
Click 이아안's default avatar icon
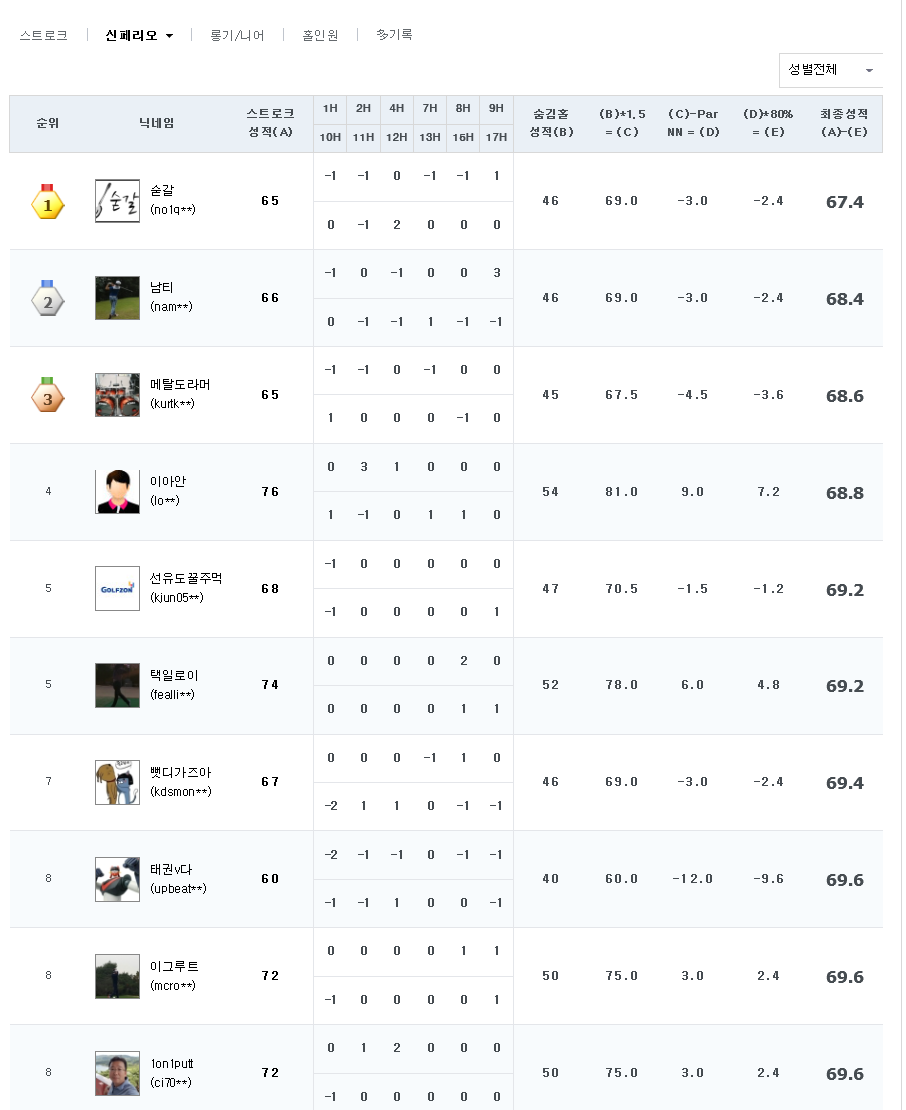click(x=117, y=492)
